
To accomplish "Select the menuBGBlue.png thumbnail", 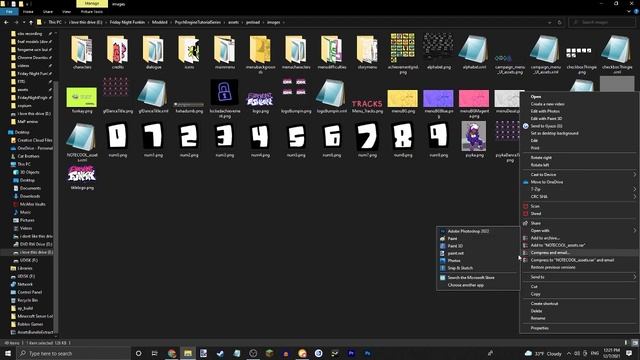I will (x=438, y=98).
